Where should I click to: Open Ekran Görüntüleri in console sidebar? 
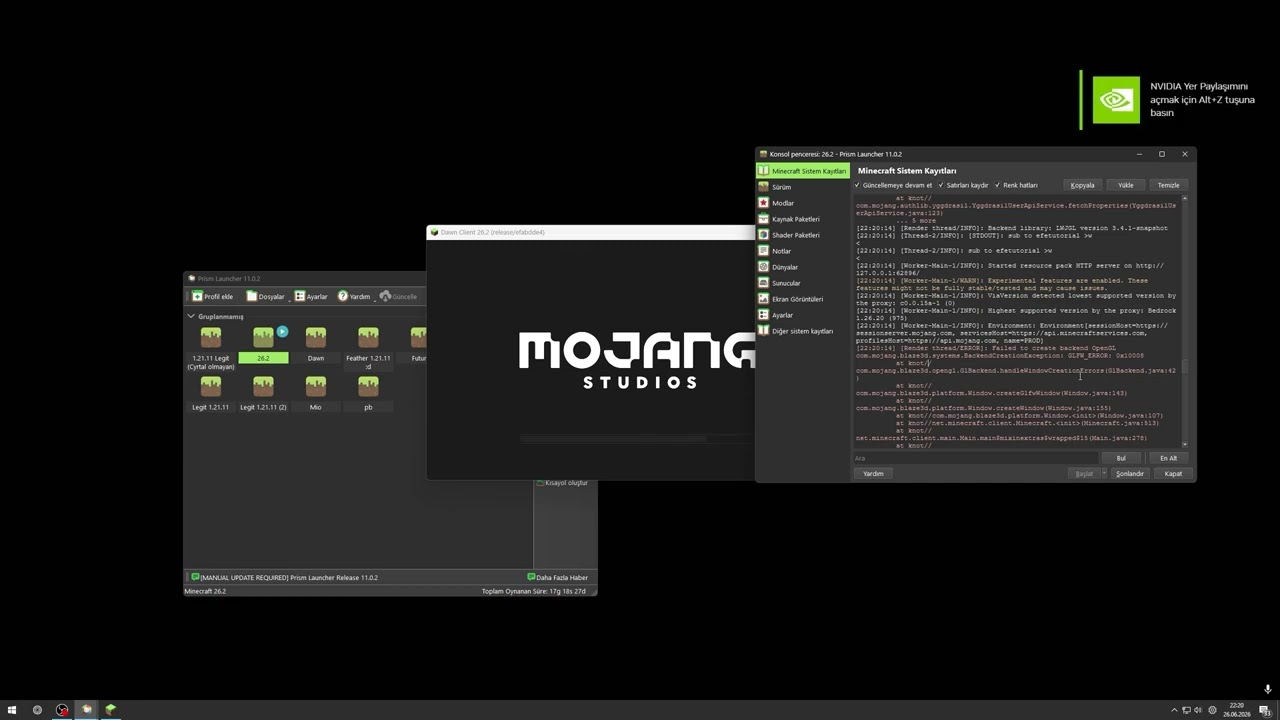point(802,299)
